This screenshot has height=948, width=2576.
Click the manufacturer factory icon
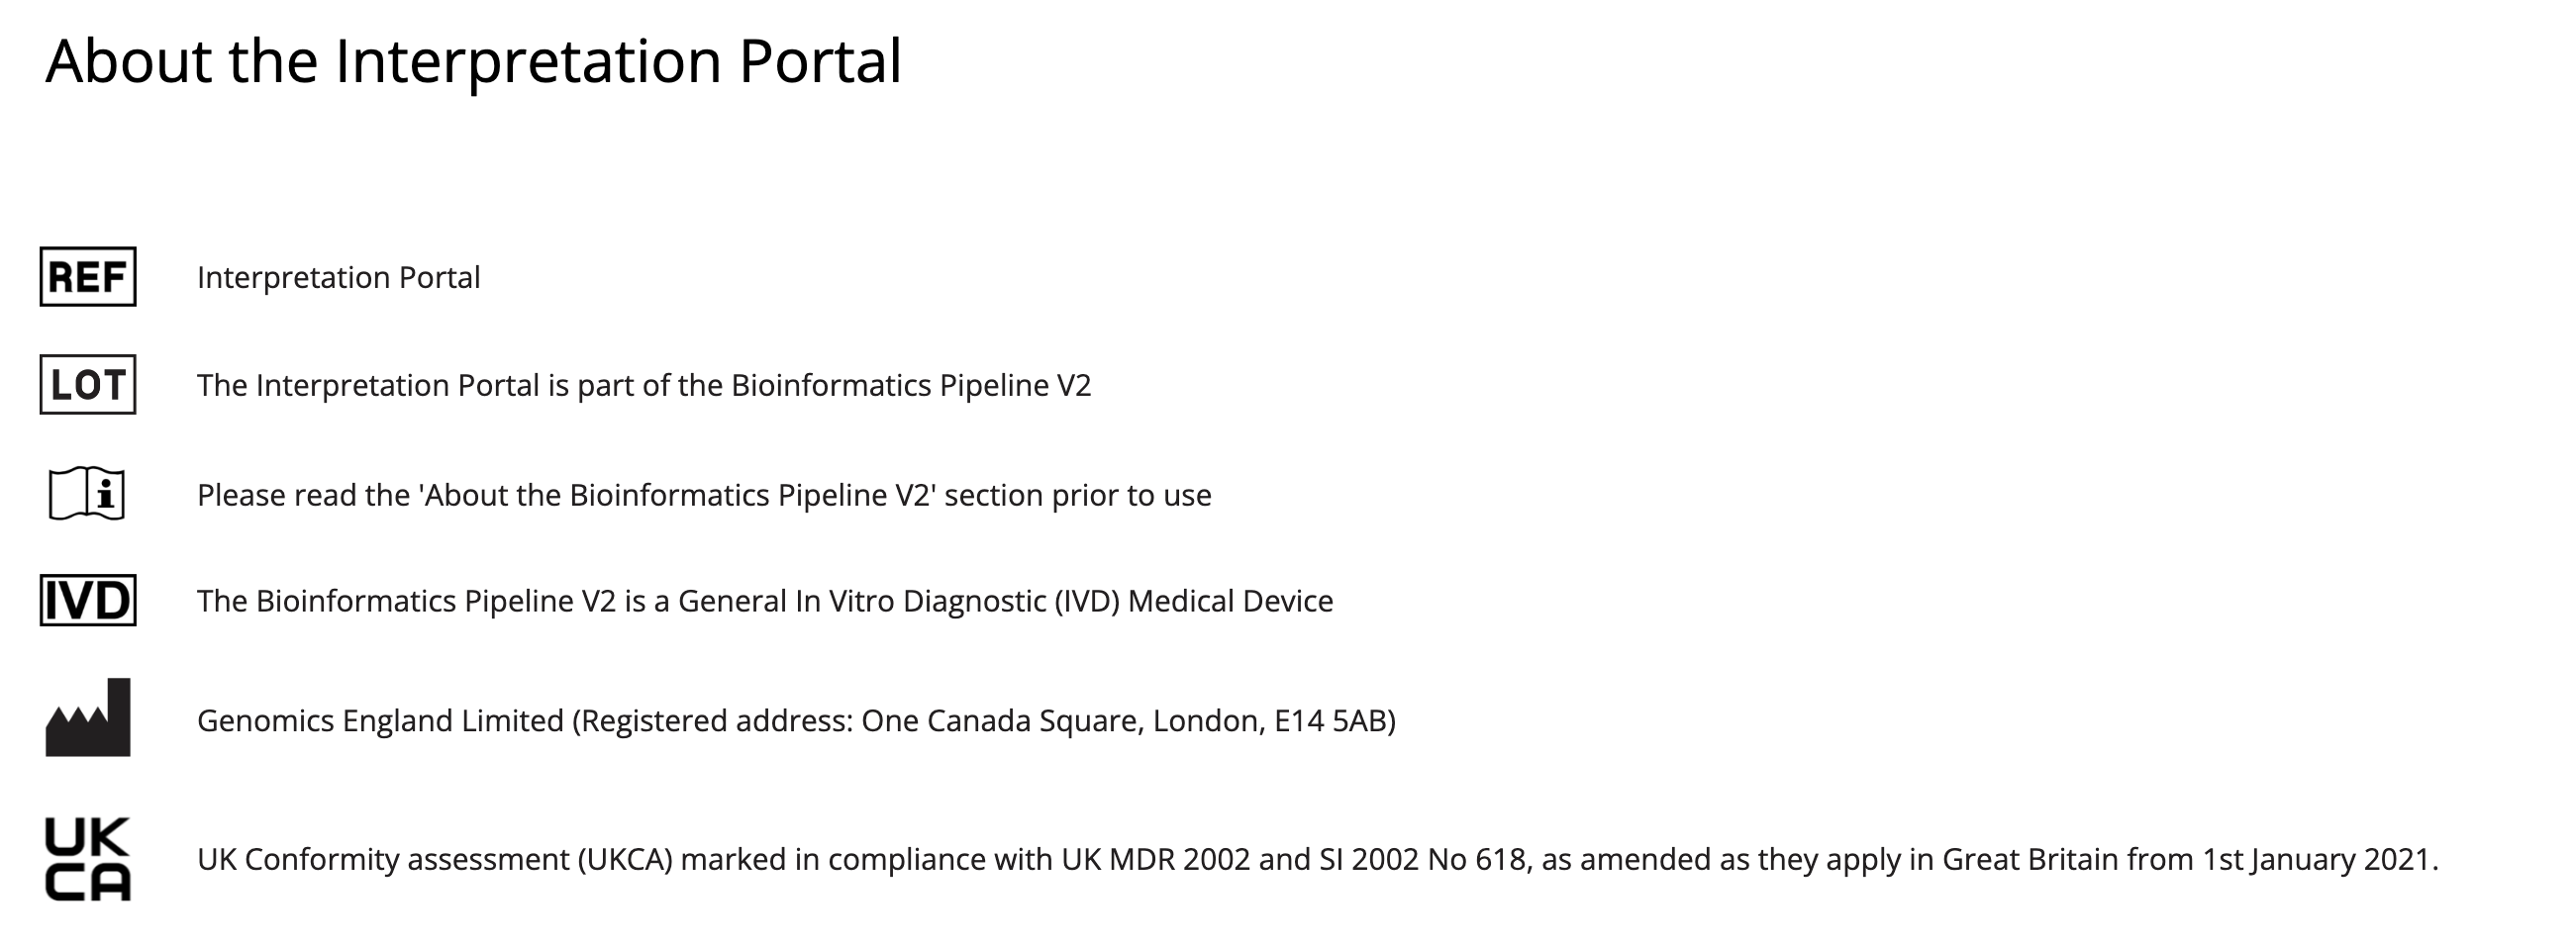pos(88,717)
